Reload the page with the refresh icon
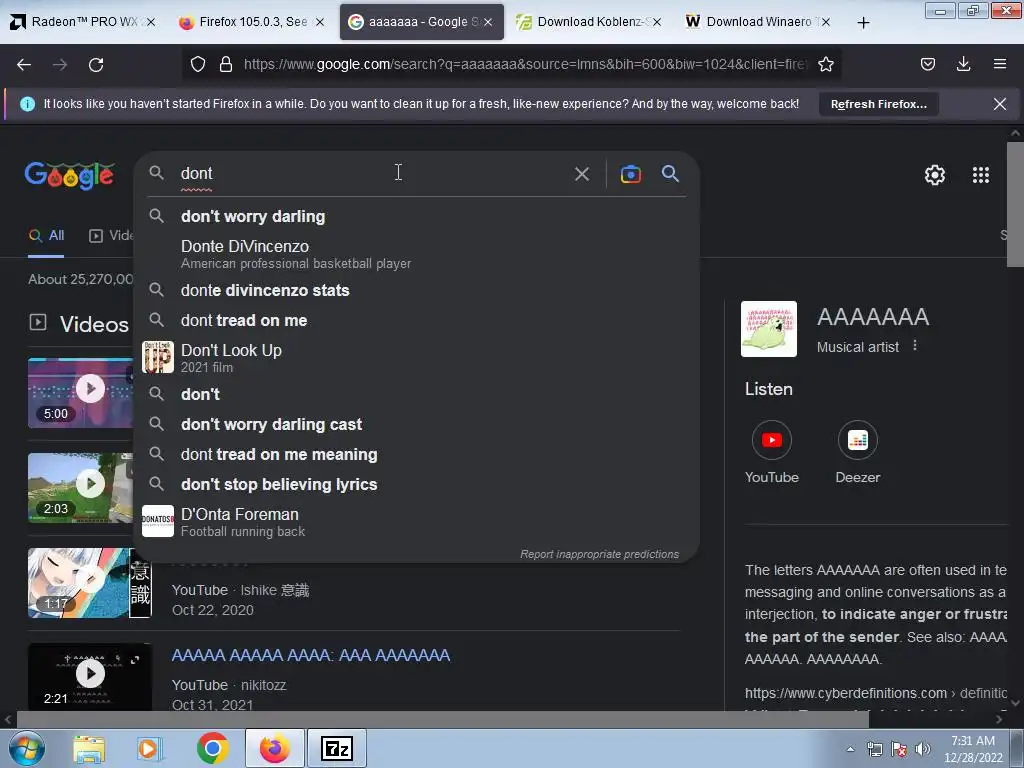 [x=96, y=65]
